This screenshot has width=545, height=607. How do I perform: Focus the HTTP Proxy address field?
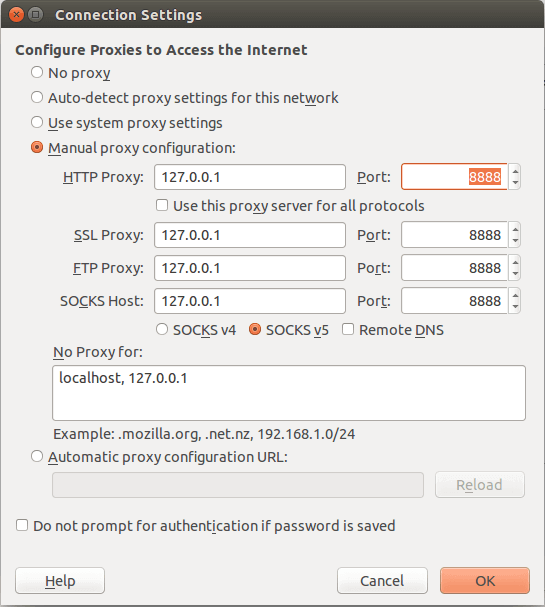[x=250, y=177]
